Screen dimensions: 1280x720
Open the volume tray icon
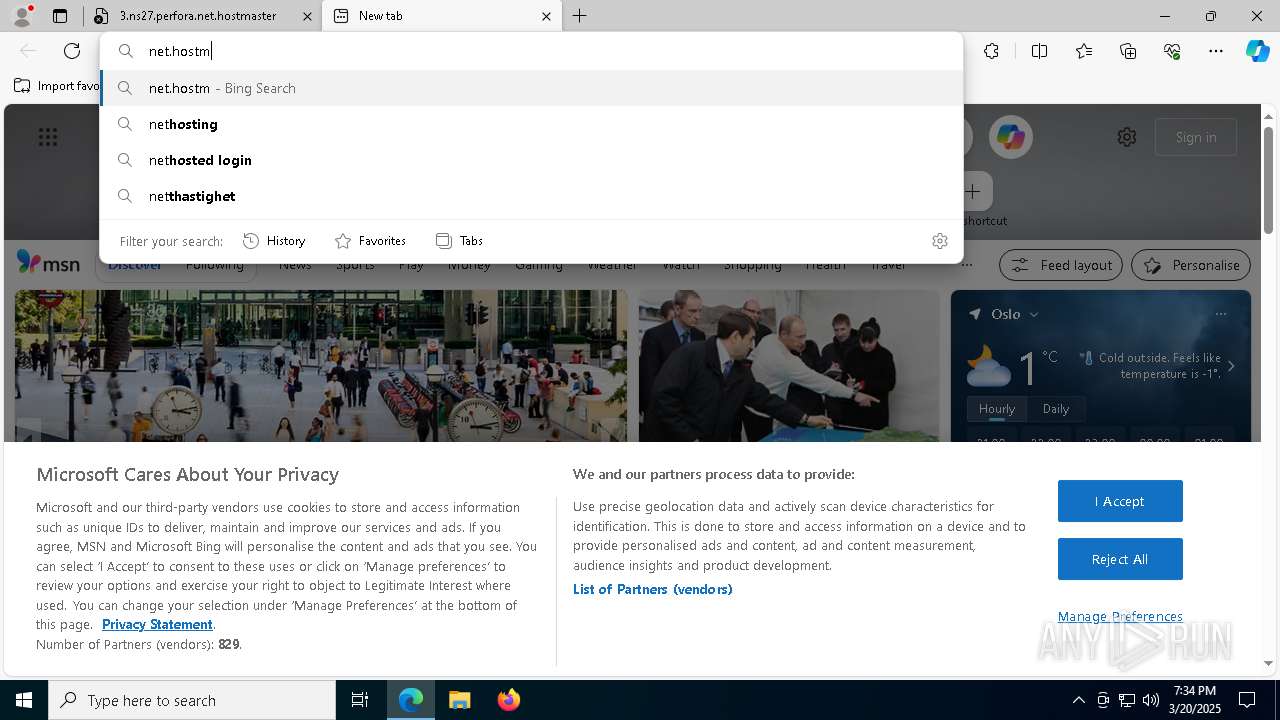click(1151, 700)
